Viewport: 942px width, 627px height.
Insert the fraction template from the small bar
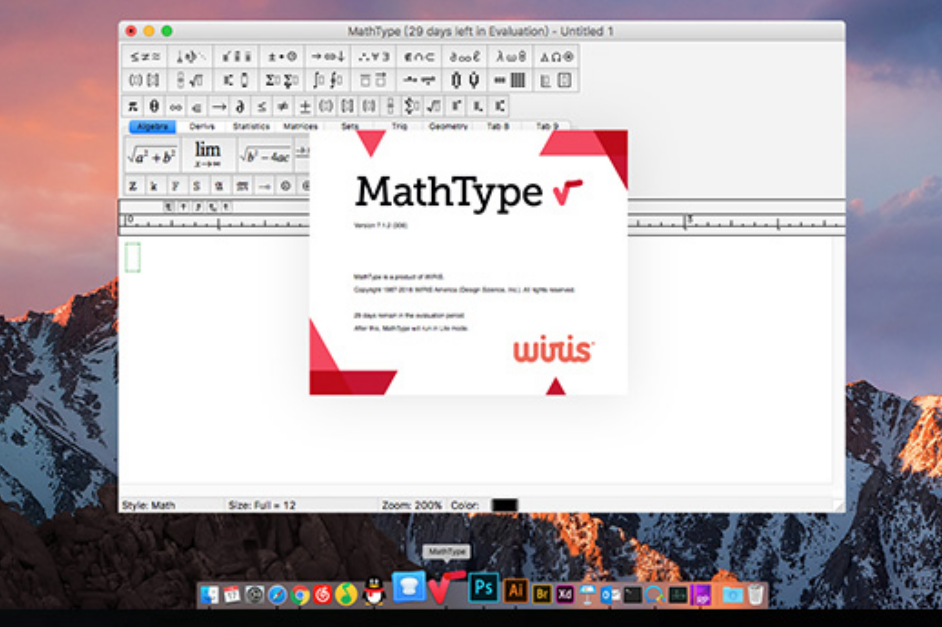tap(390, 106)
